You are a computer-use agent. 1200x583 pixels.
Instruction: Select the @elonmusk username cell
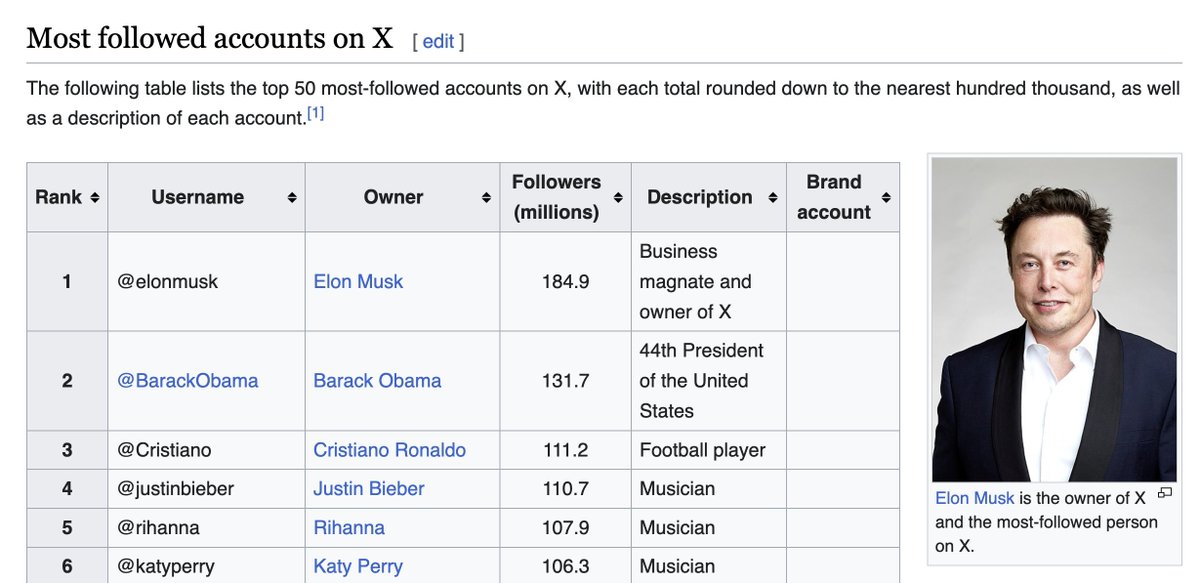[x=206, y=282]
